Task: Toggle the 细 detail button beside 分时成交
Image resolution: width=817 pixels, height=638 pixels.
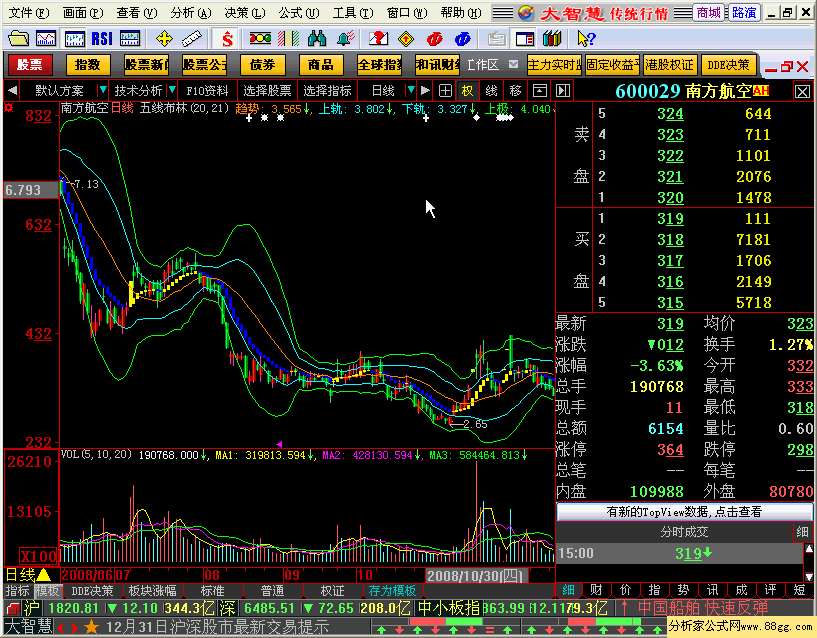Action: pos(802,532)
